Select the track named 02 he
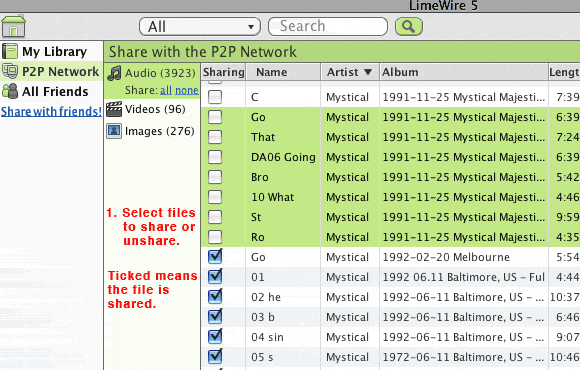Image resolution: width=580 pixels, height=370 pixels. point(266,297)
